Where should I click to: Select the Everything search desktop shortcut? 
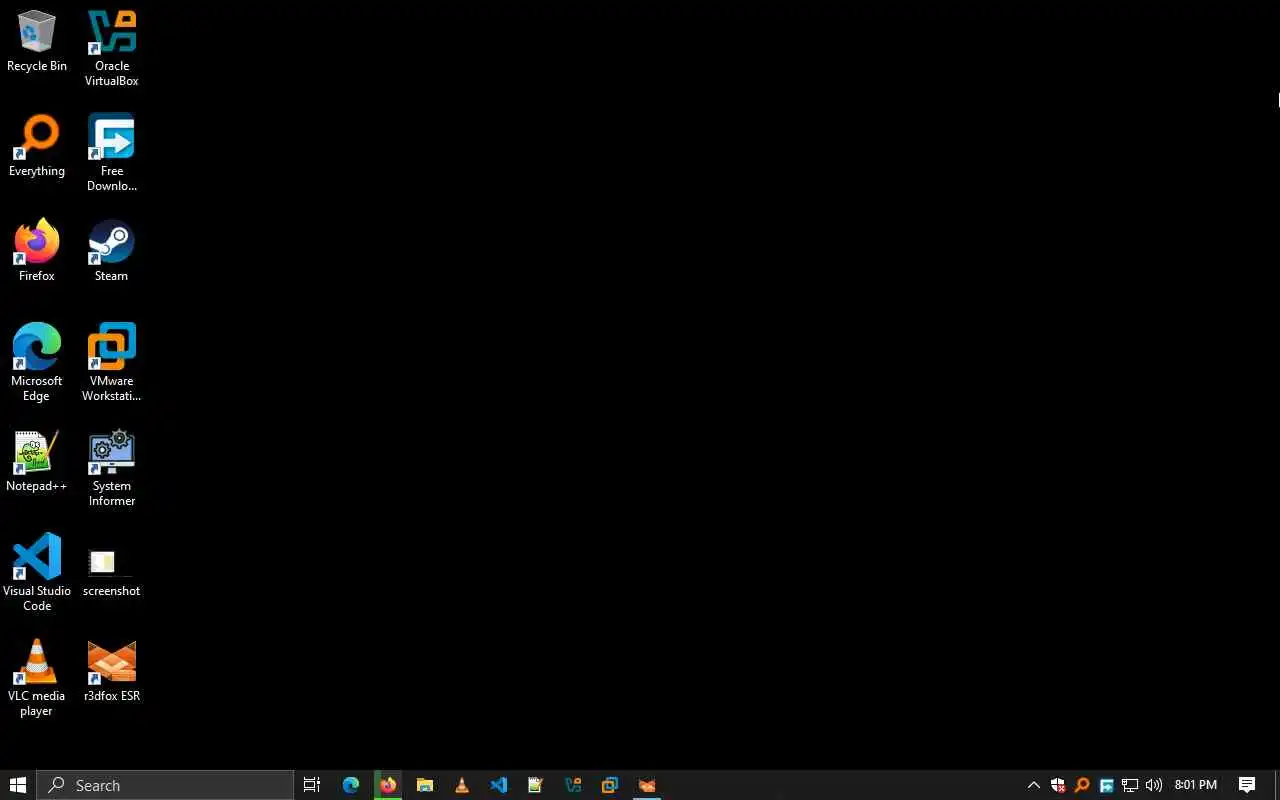click(x=37, y=146)
